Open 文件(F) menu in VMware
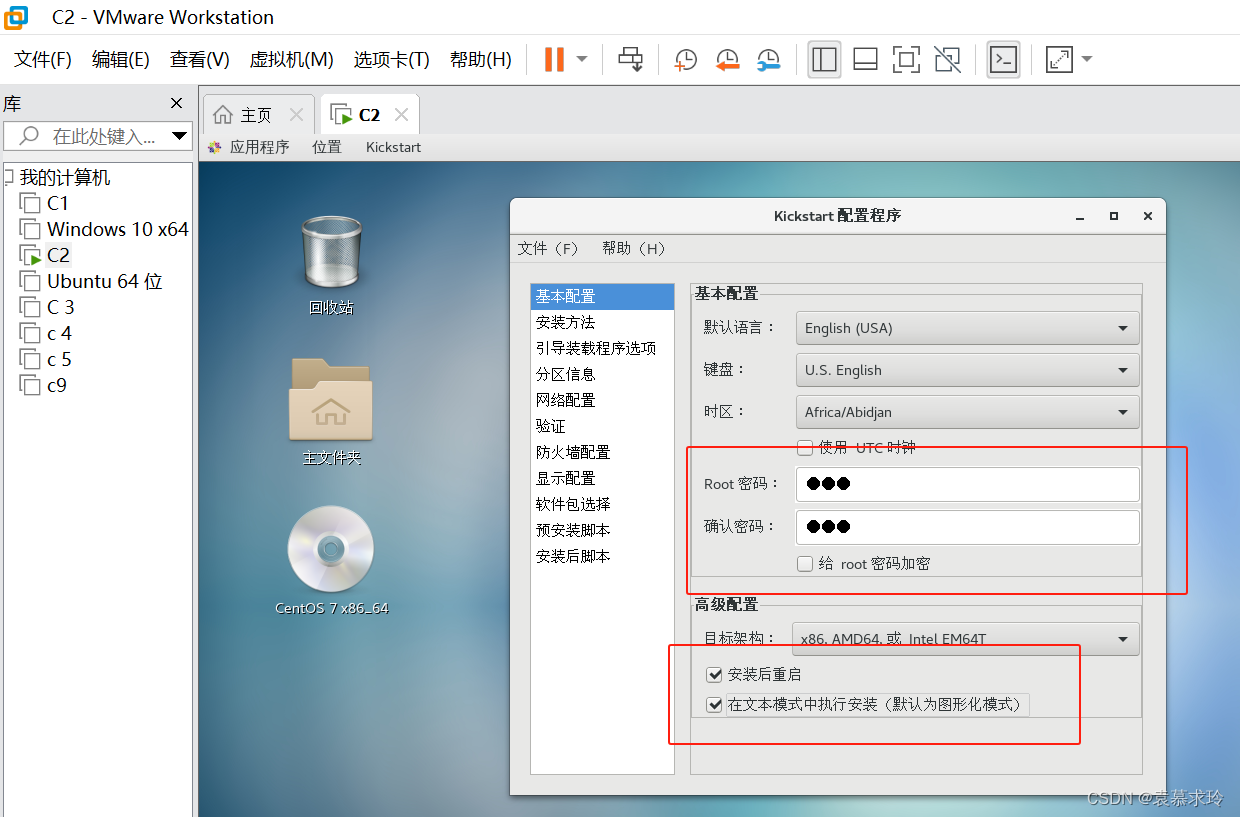The width and height of the screenshot is (1240, 817). tap(43, 60)
